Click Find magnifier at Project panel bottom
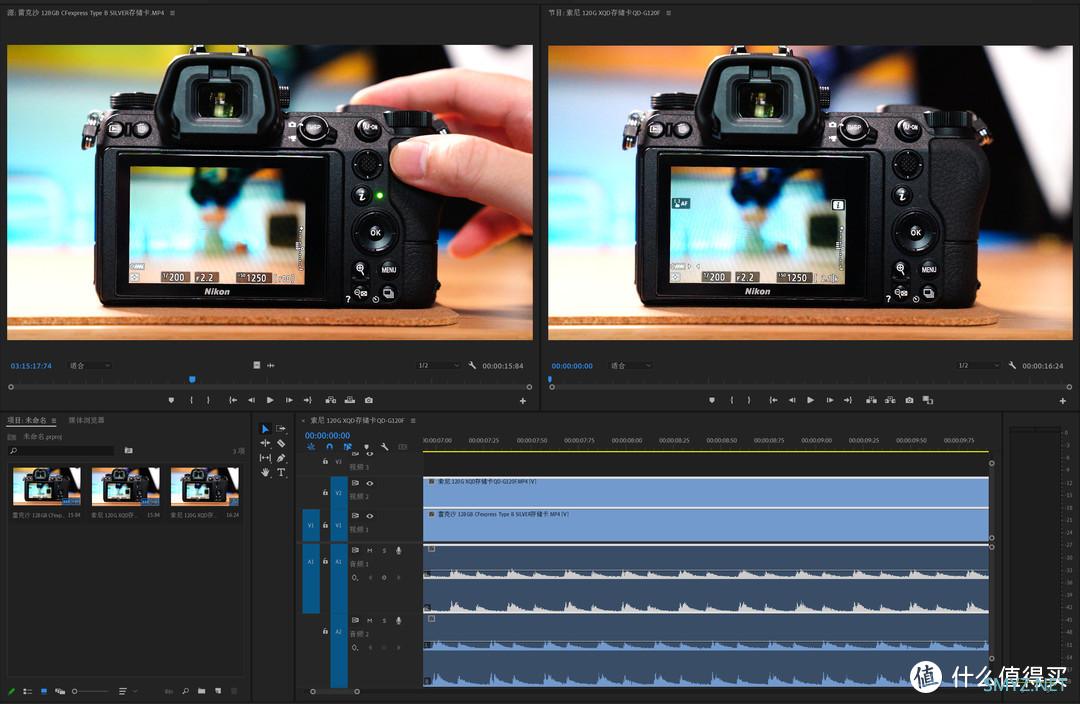This screenshot has width=1080, height=704. (x=185, y=690)
